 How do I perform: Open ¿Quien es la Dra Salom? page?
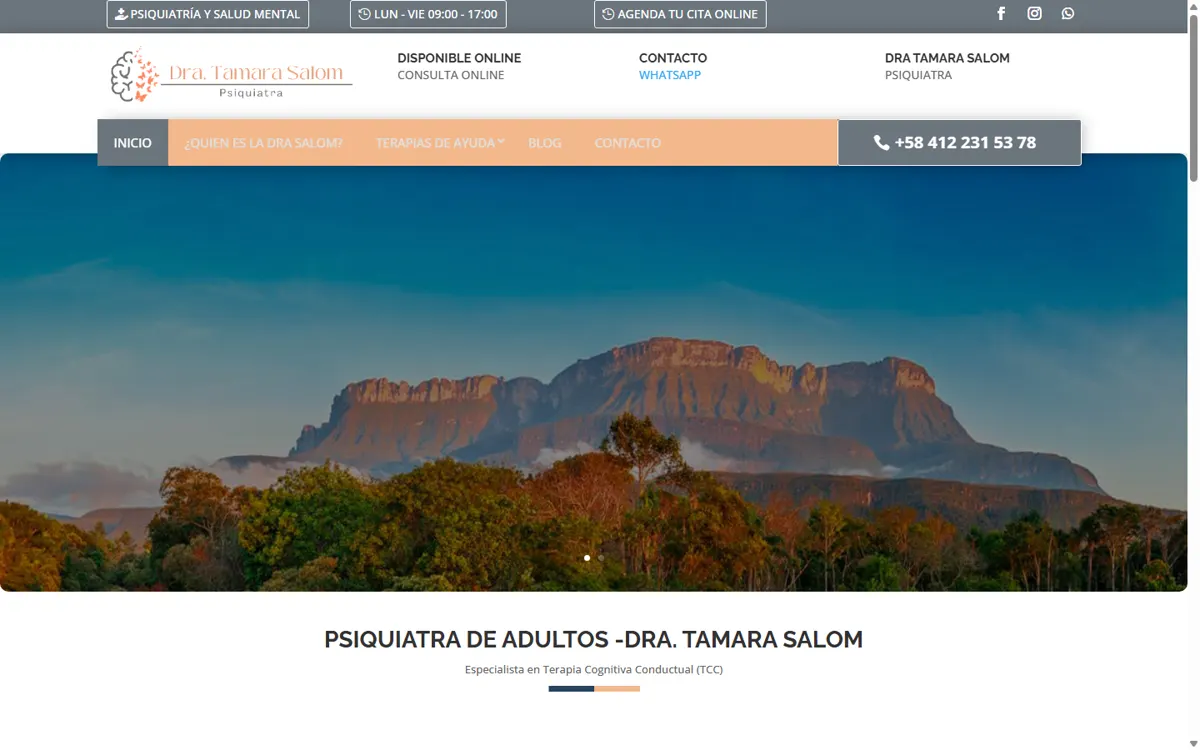click(263, 143)
